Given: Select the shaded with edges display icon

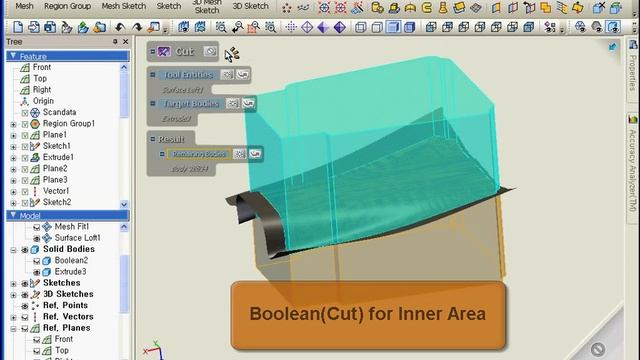Looking at the screenshot, I should point(409,27).
